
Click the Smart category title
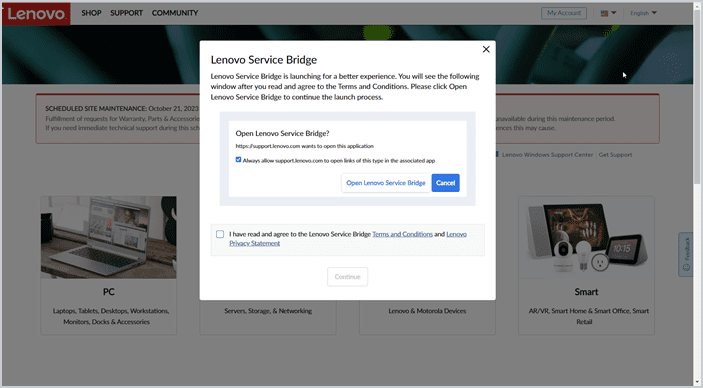[586, 292]
